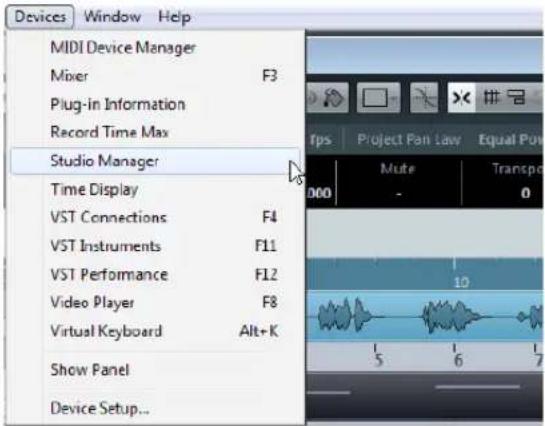Toggle the snap to zero crossing icon
The height and width of the screenshot is (426, 545).
(424, 98)
